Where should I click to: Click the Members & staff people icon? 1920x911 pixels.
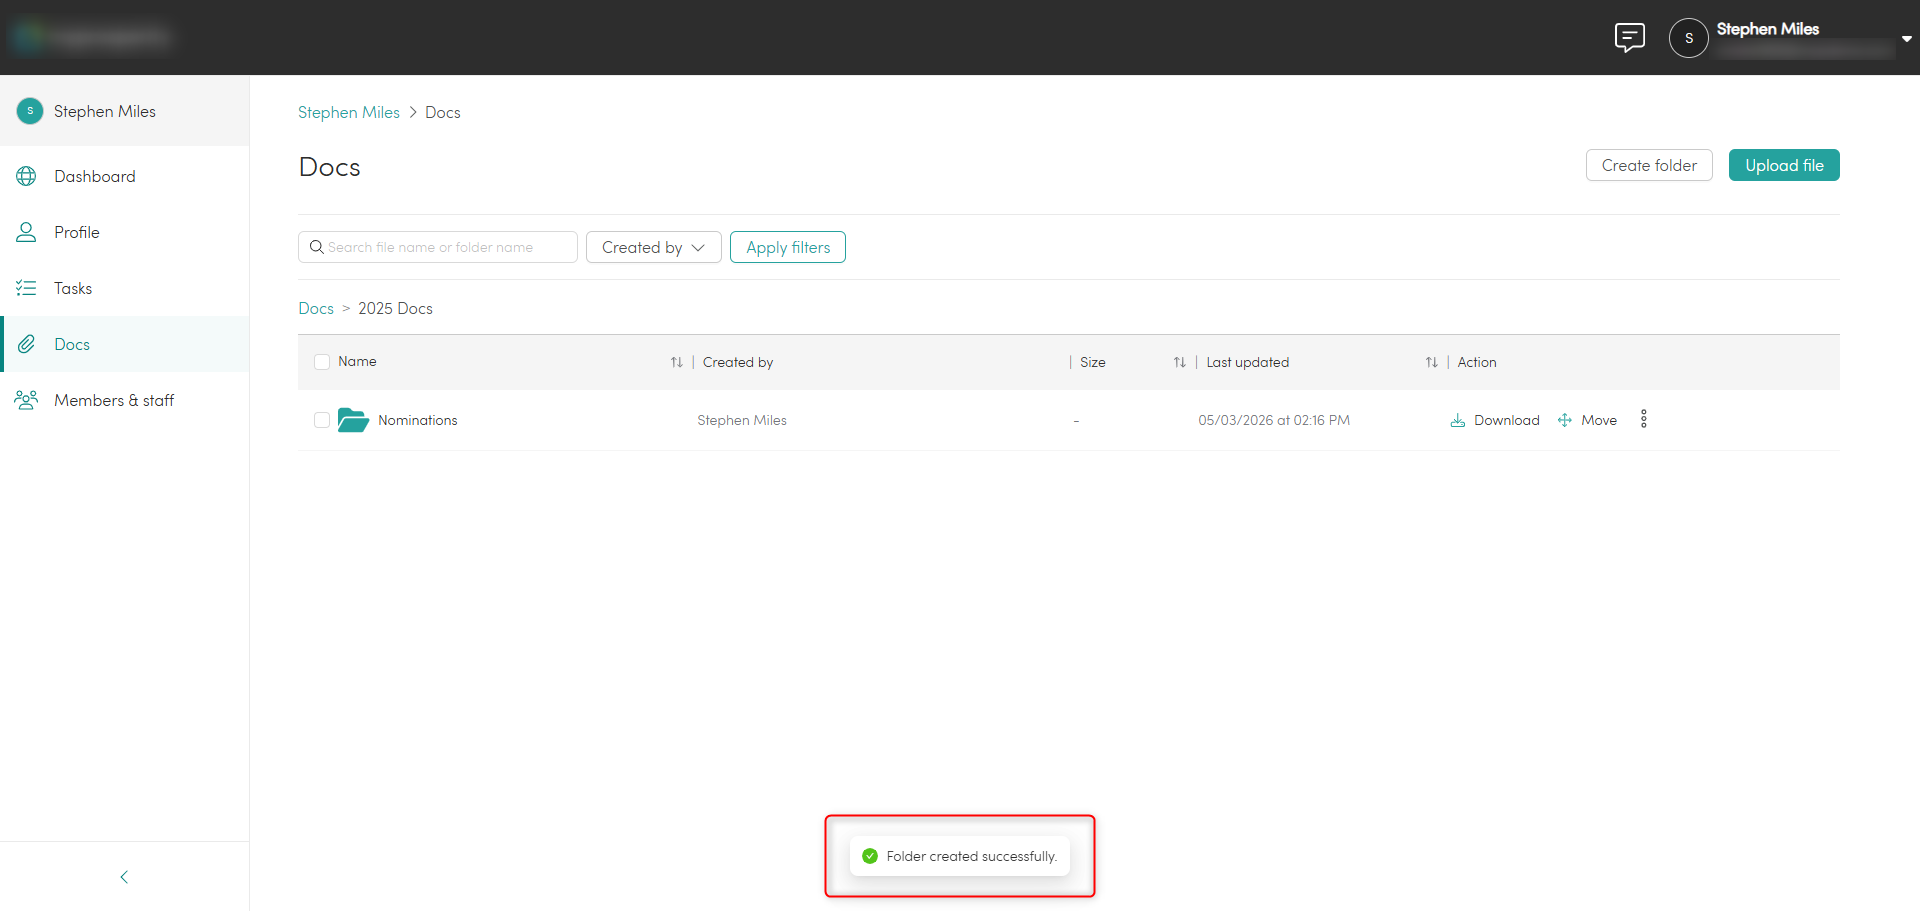click(27, 400)
